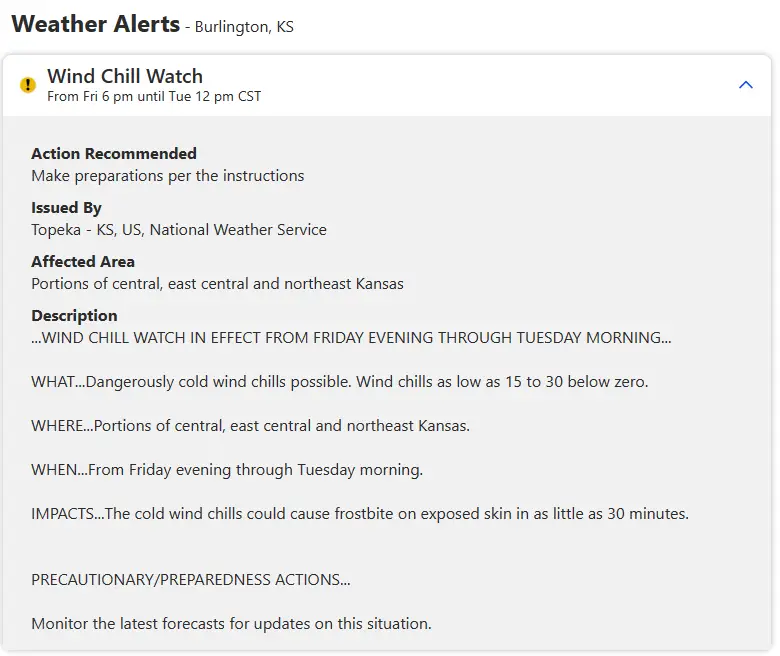Screen dimensions: 780x656
Task: Click the WHAT dangerously cold wind chills line
Action: (x=340, y=381)
